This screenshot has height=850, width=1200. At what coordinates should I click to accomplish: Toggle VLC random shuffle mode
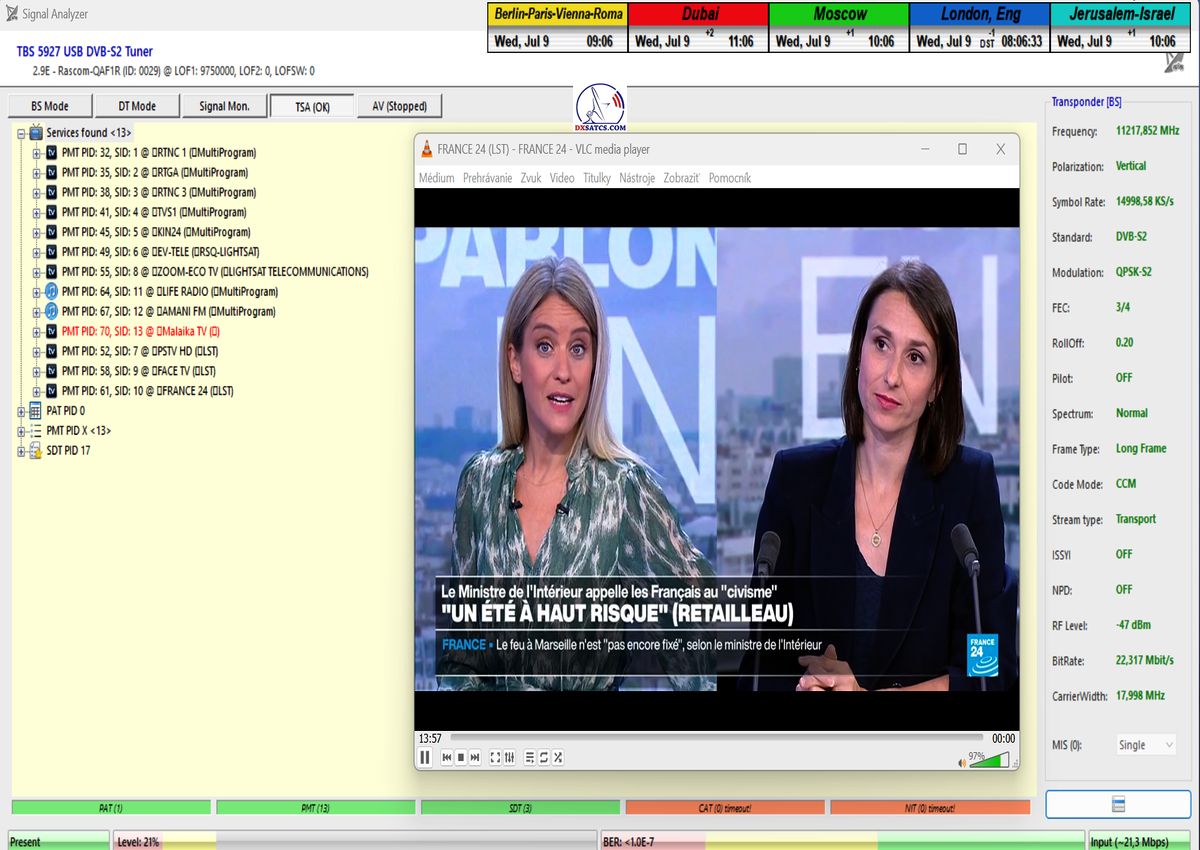pos(558,758)
